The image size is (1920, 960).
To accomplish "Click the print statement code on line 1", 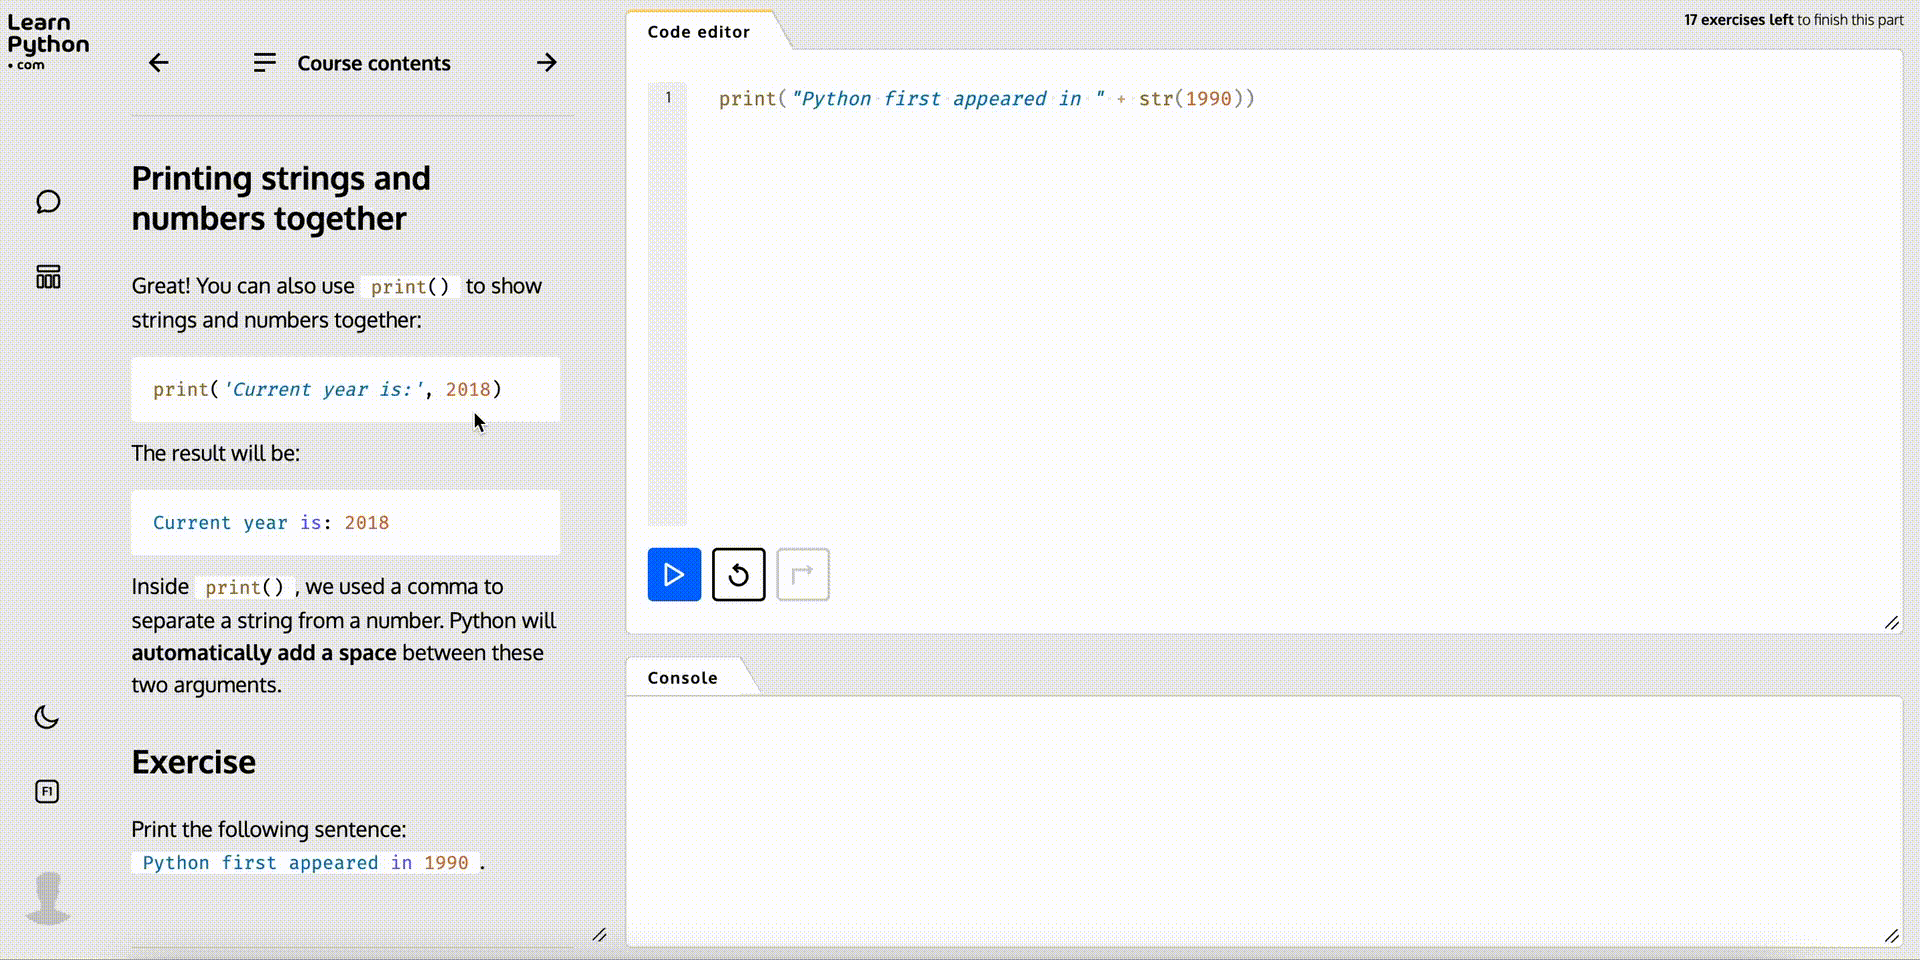I will (x=985, y=98).
